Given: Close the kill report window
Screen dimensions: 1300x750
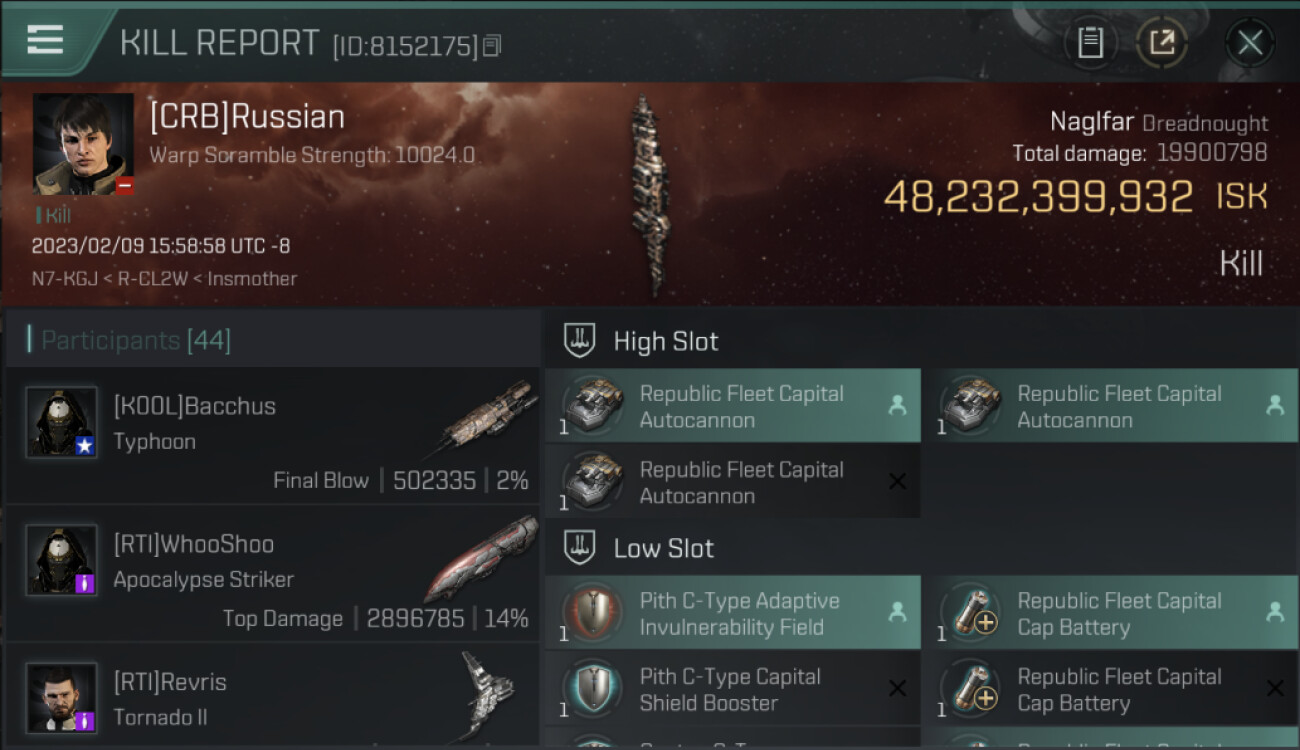Looking at the screenshot, I should [x=1249, y=43].
